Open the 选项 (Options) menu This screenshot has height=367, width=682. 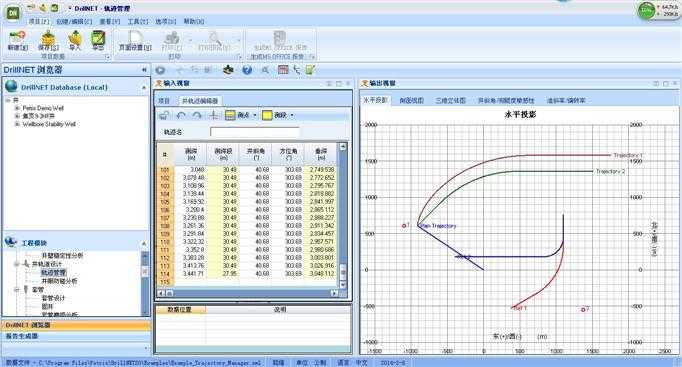(166, 21)
